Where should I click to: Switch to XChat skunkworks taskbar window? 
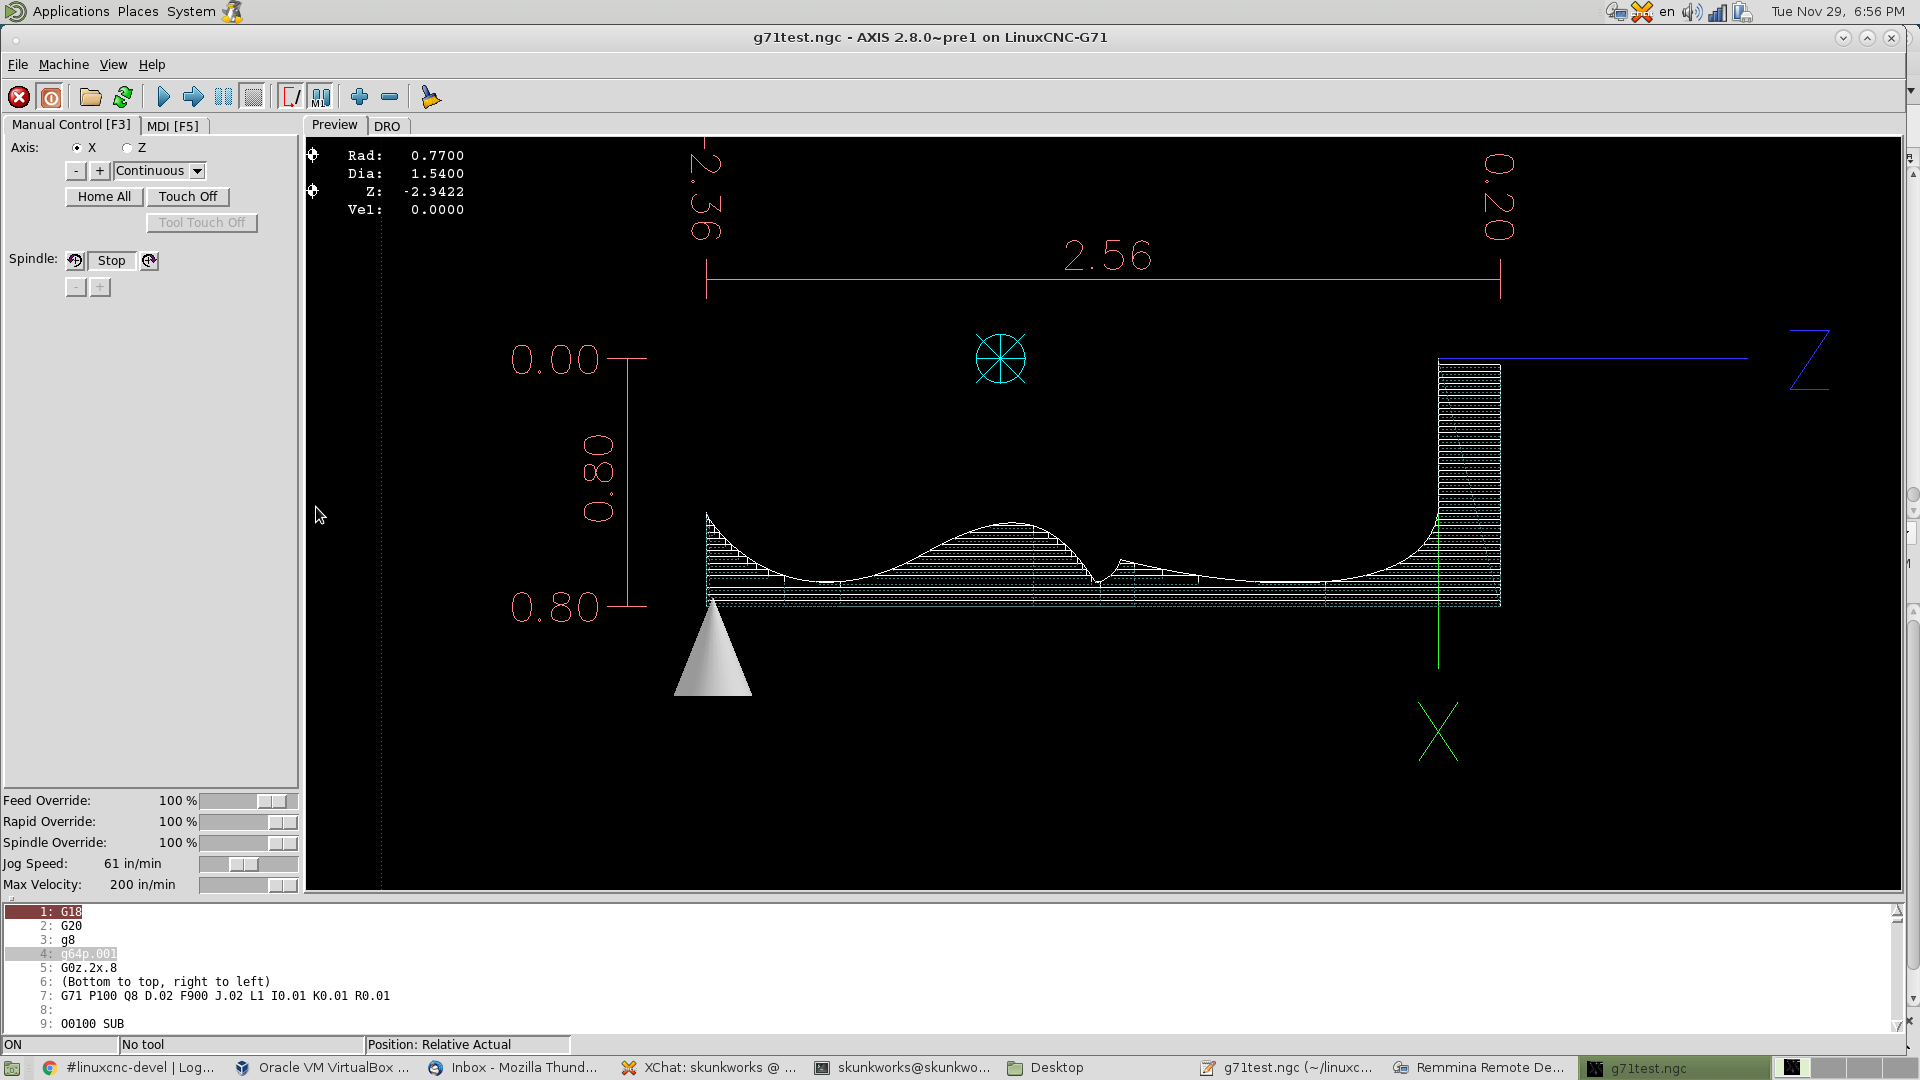(709, 1068)
